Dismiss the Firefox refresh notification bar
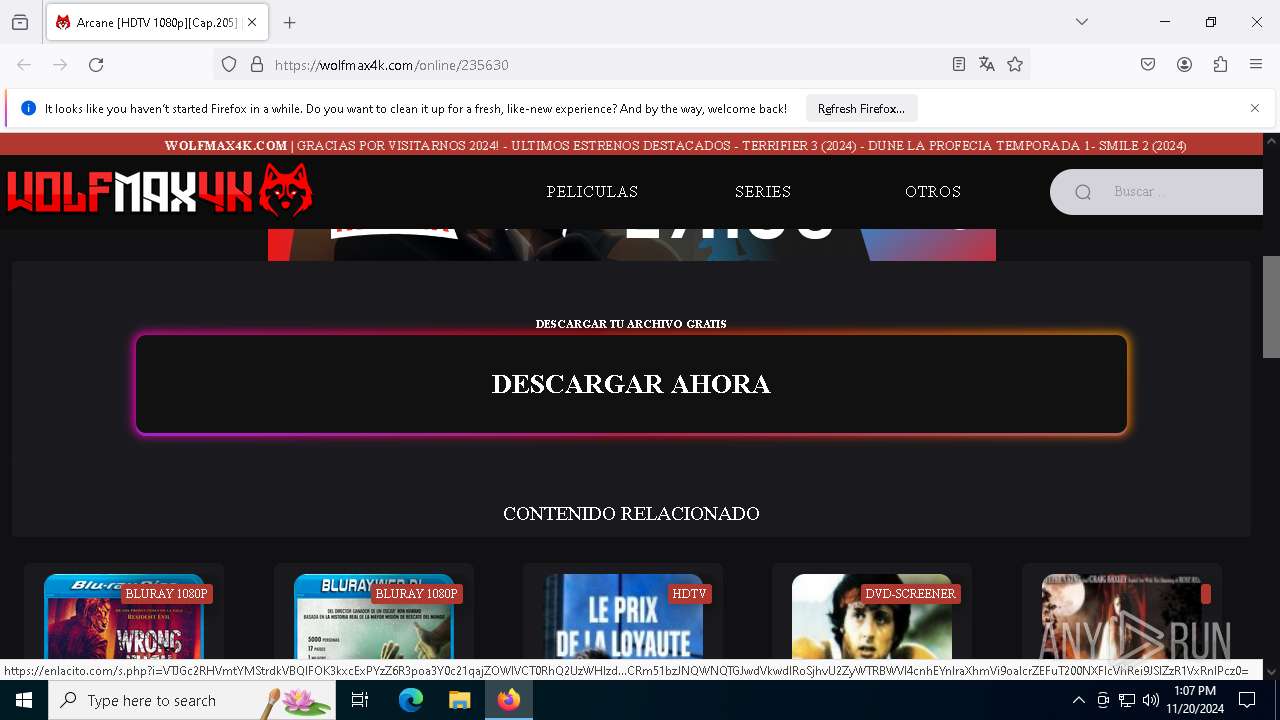The width and height of the screenshot is (1280, 720). point(1255,108)
